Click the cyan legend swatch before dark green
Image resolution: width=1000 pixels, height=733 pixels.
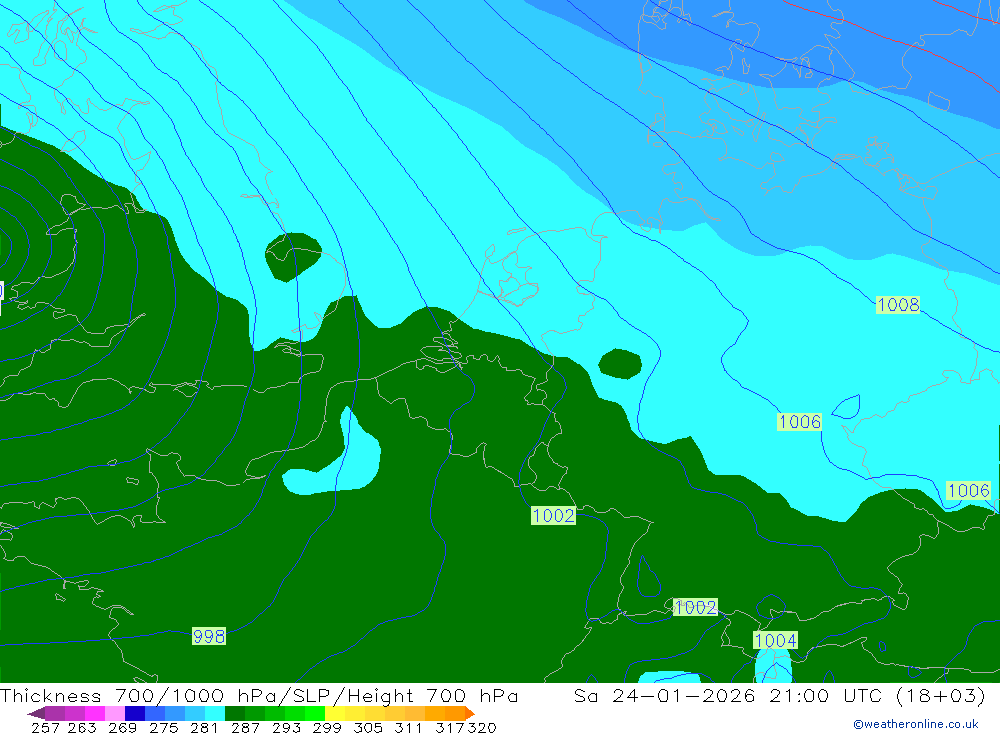tap(215, 713)
